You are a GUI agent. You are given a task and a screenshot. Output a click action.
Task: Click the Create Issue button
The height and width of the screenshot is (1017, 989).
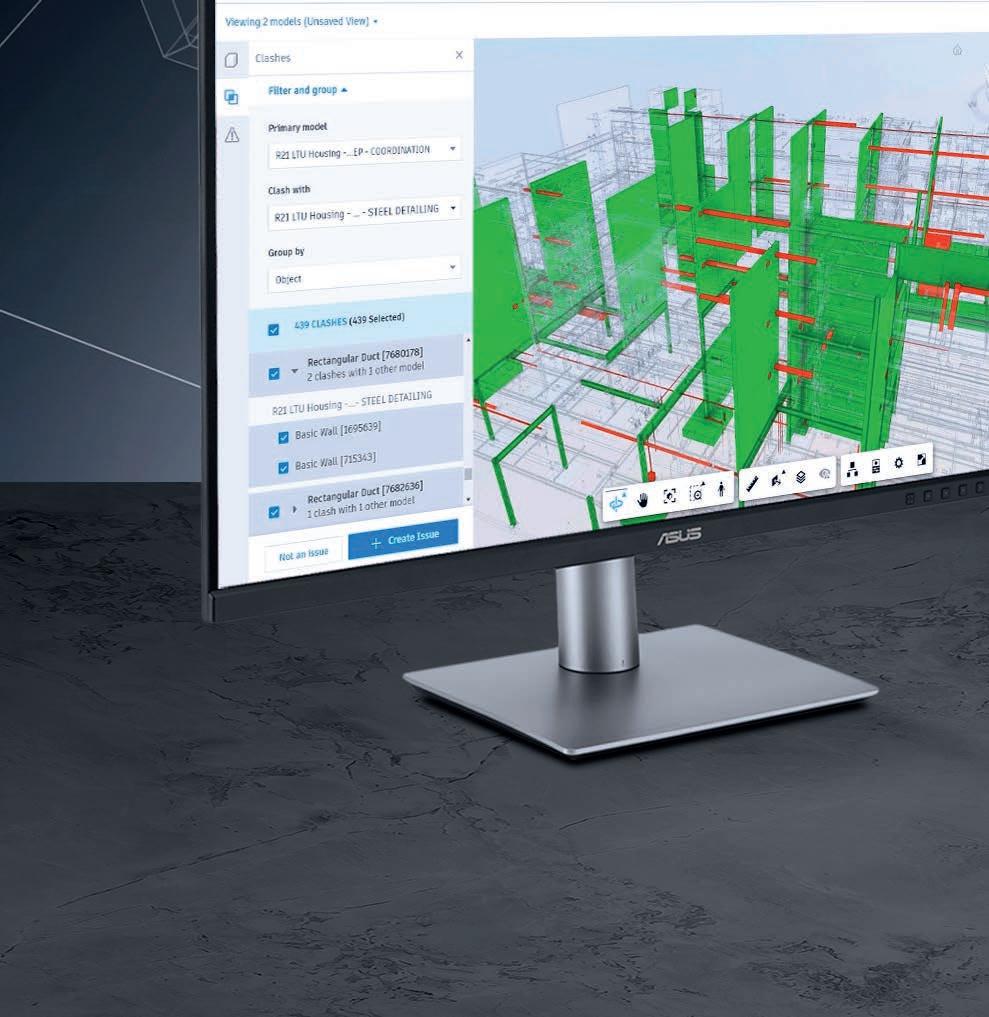403,539
